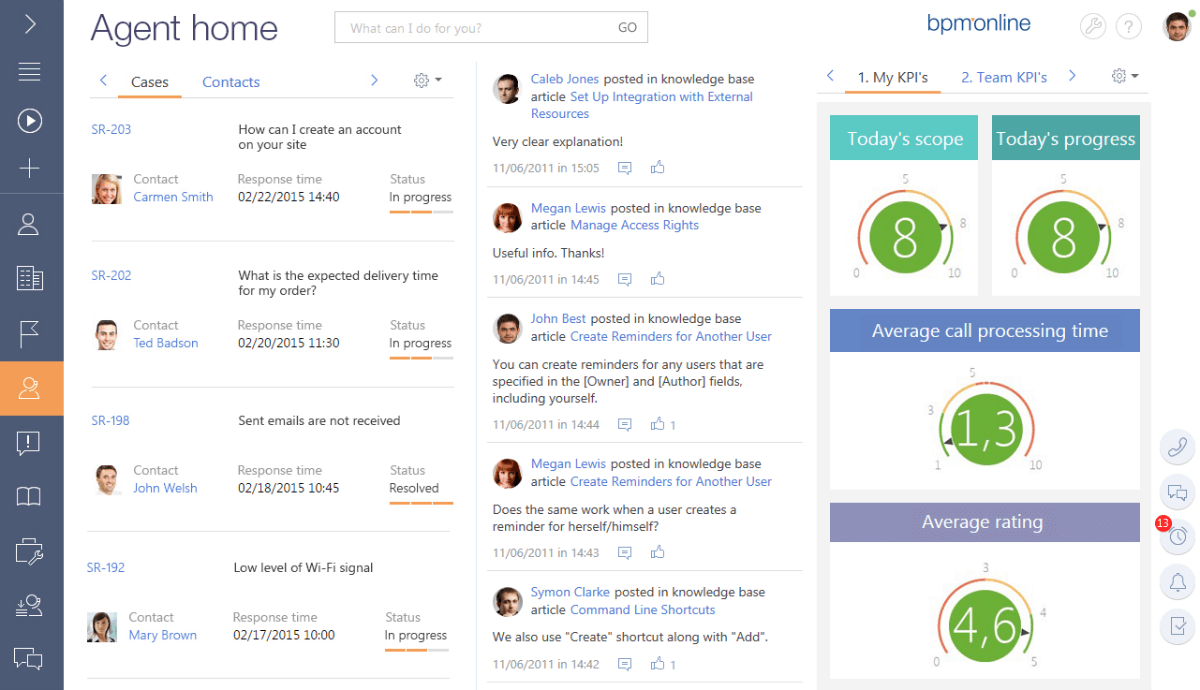This screenshot has height=690, width=1200.
Task: Open Caleb Jones profile link
Action: pyautogui.click(x=565, y=79)
